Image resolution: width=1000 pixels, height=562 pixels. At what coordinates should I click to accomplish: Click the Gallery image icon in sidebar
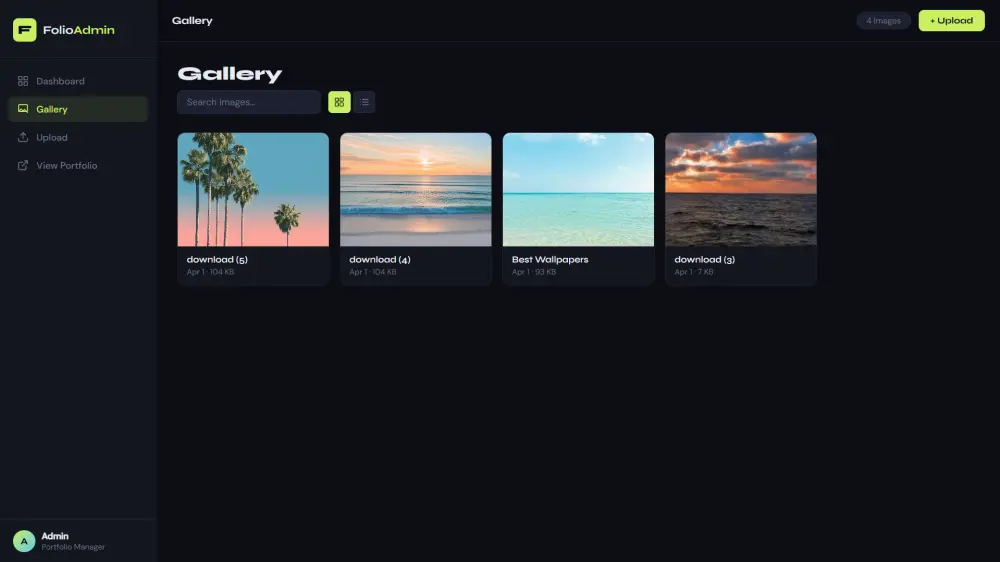[23, 109]
